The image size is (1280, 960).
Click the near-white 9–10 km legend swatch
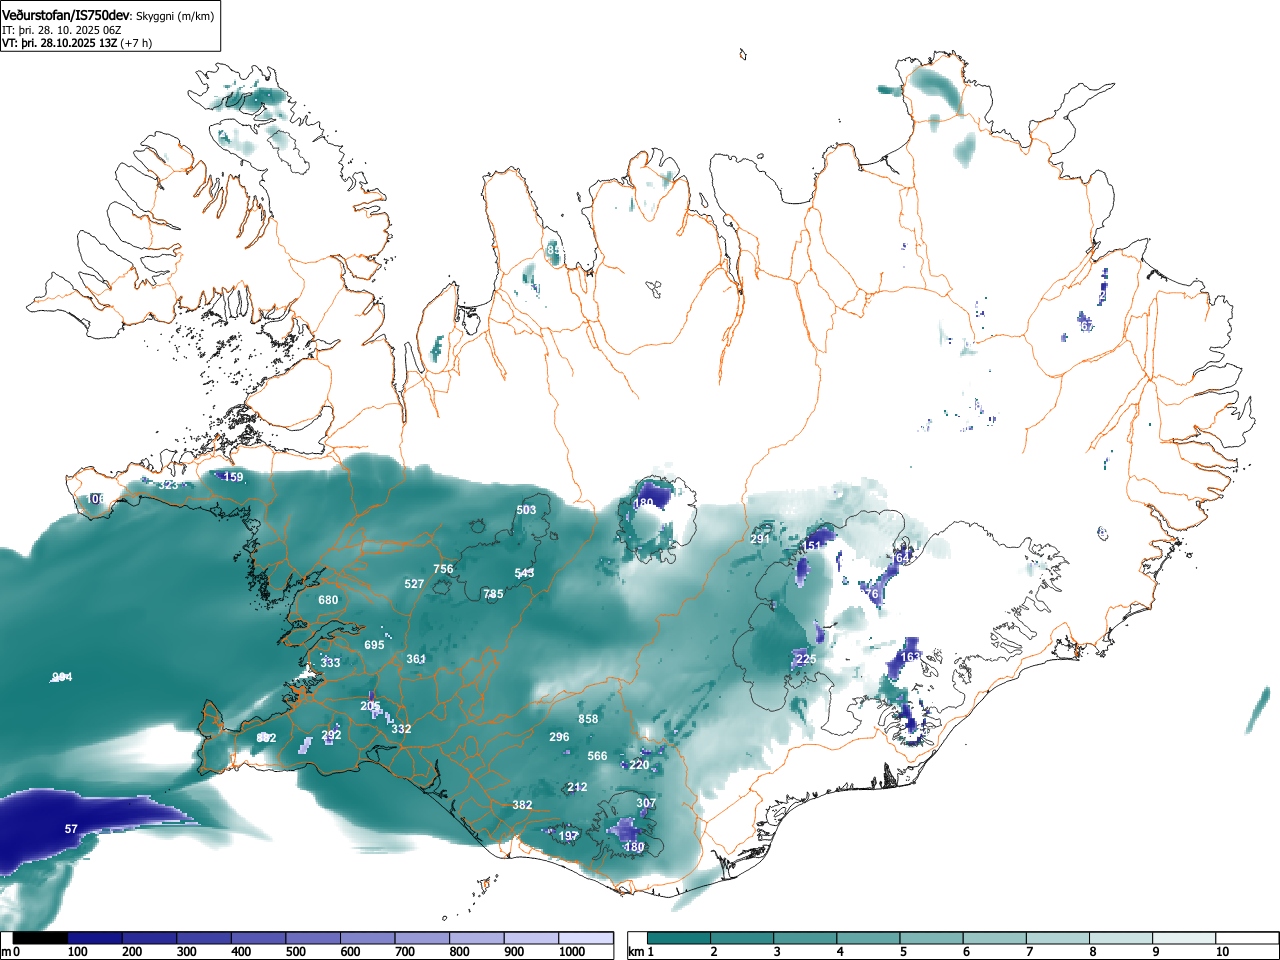[1185, 938]
